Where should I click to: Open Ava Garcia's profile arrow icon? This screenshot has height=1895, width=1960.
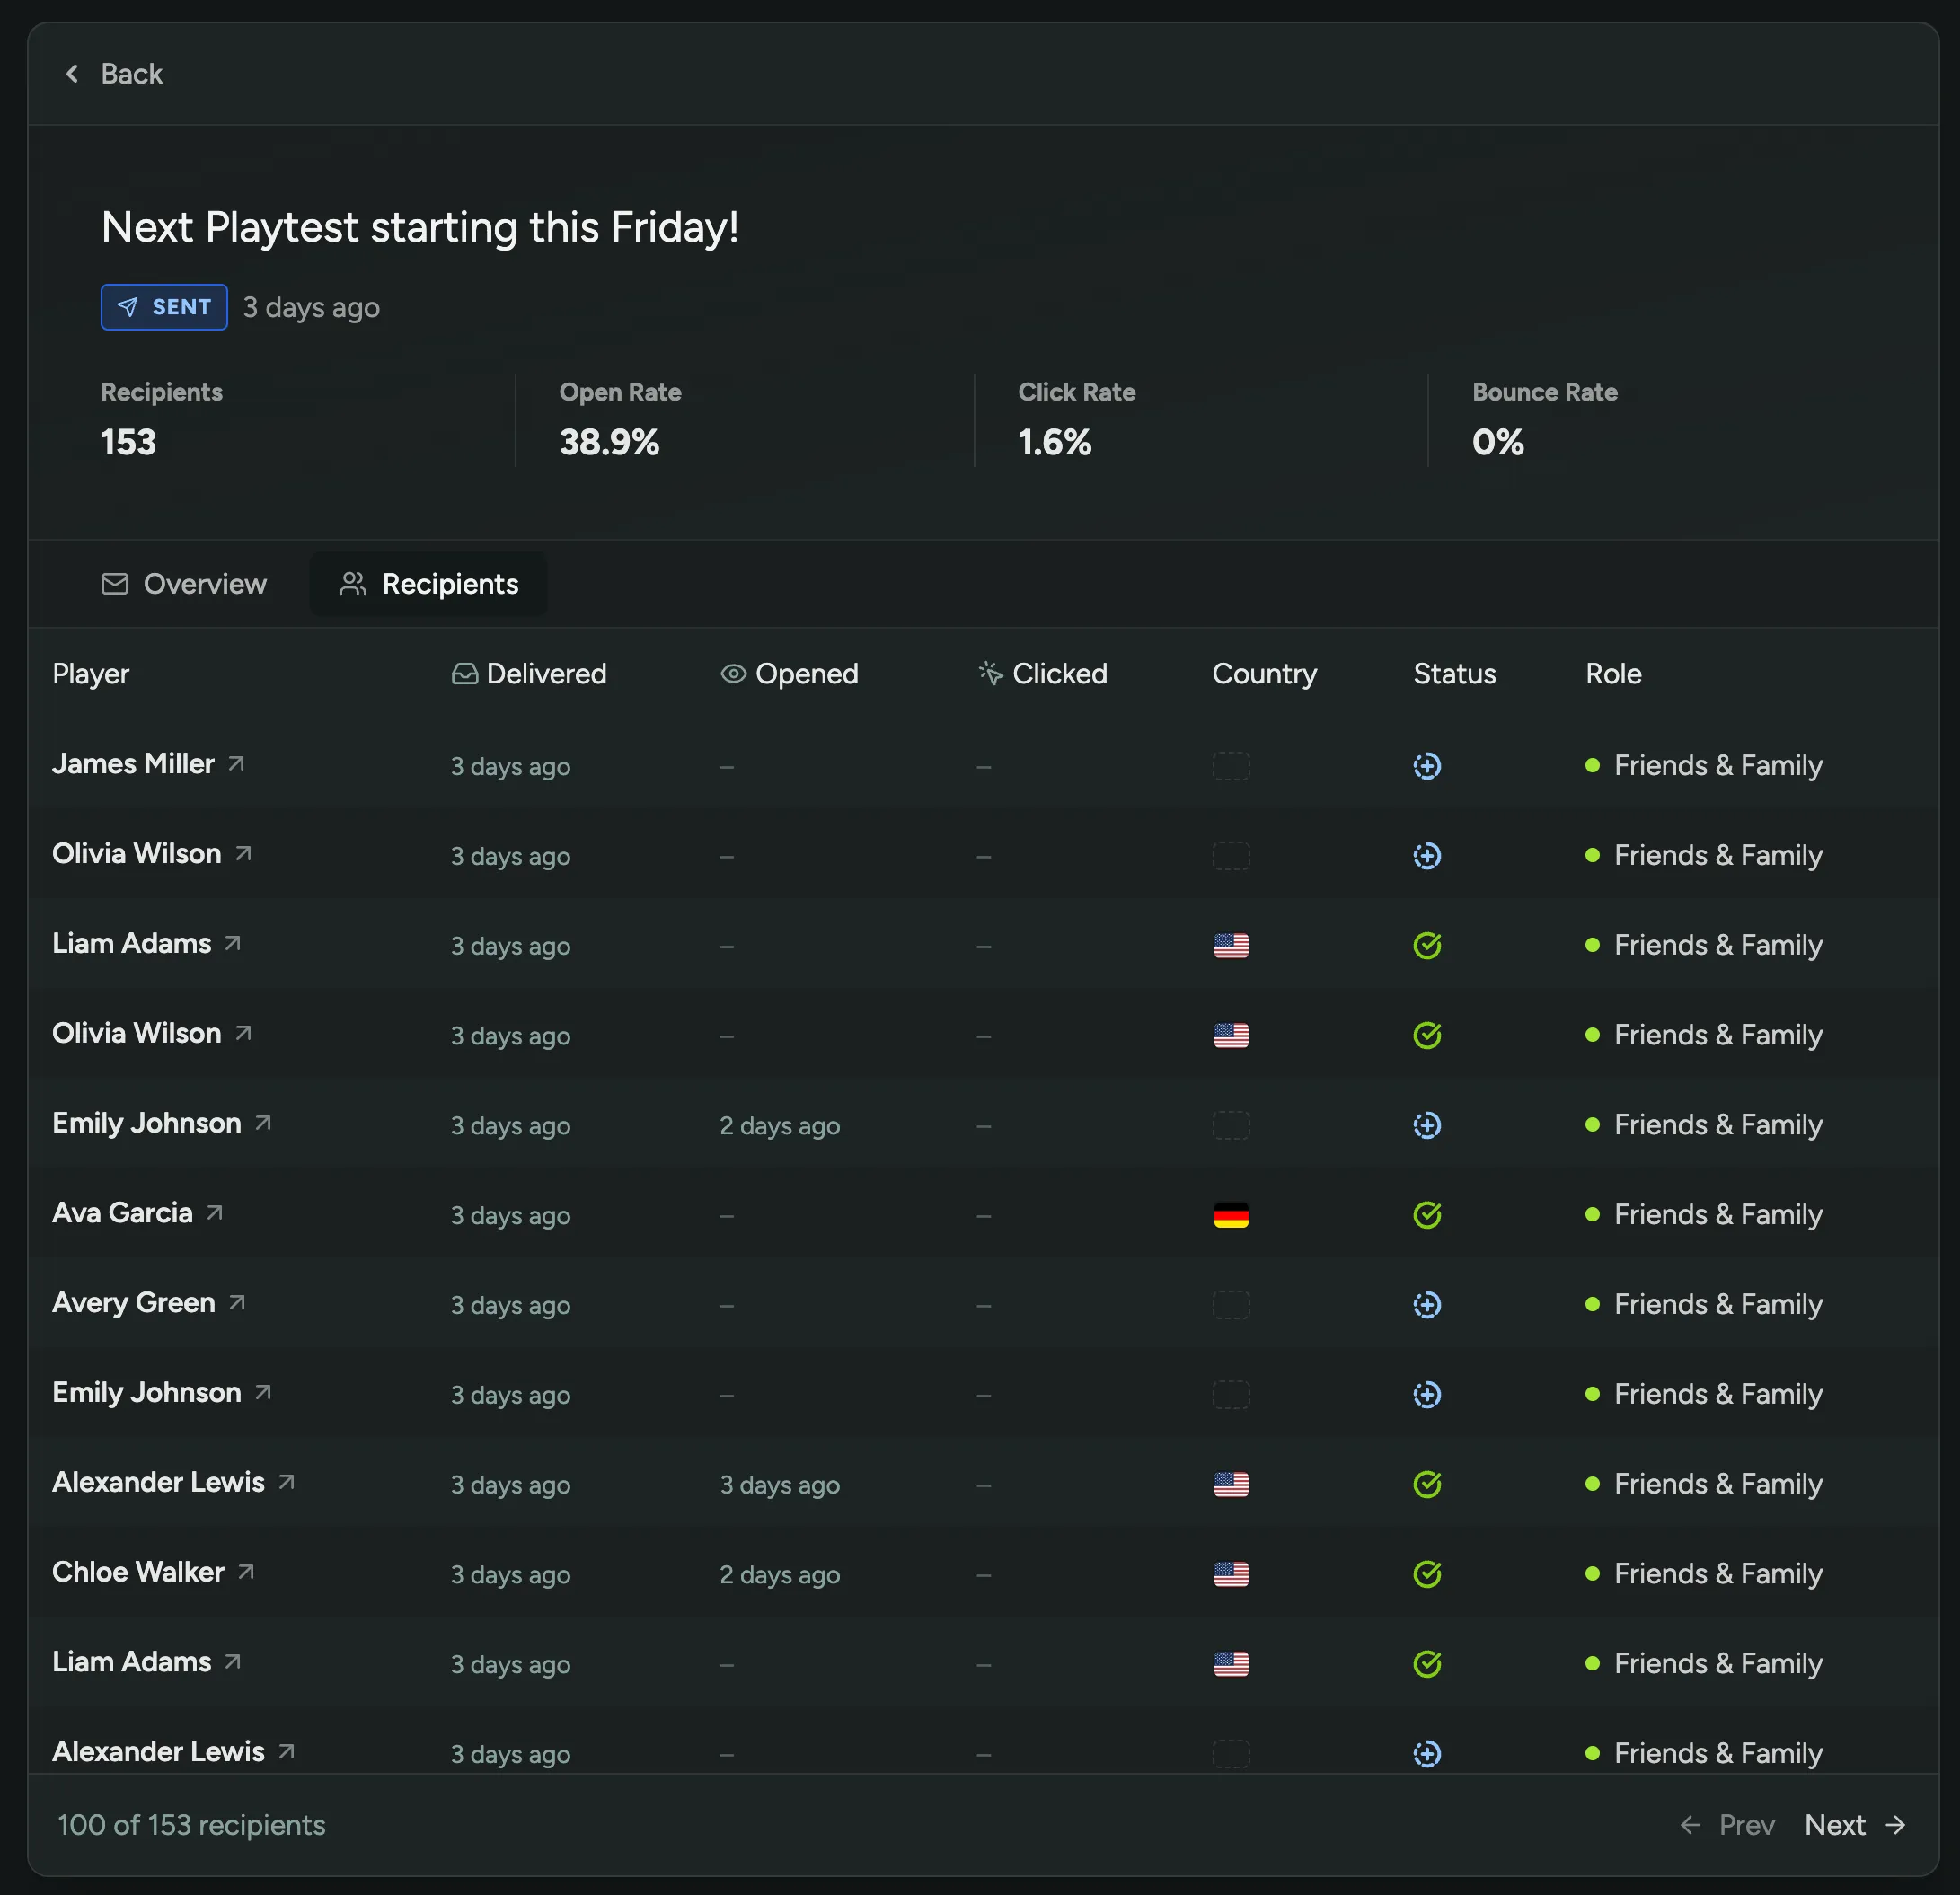[x=215, y=1213]
